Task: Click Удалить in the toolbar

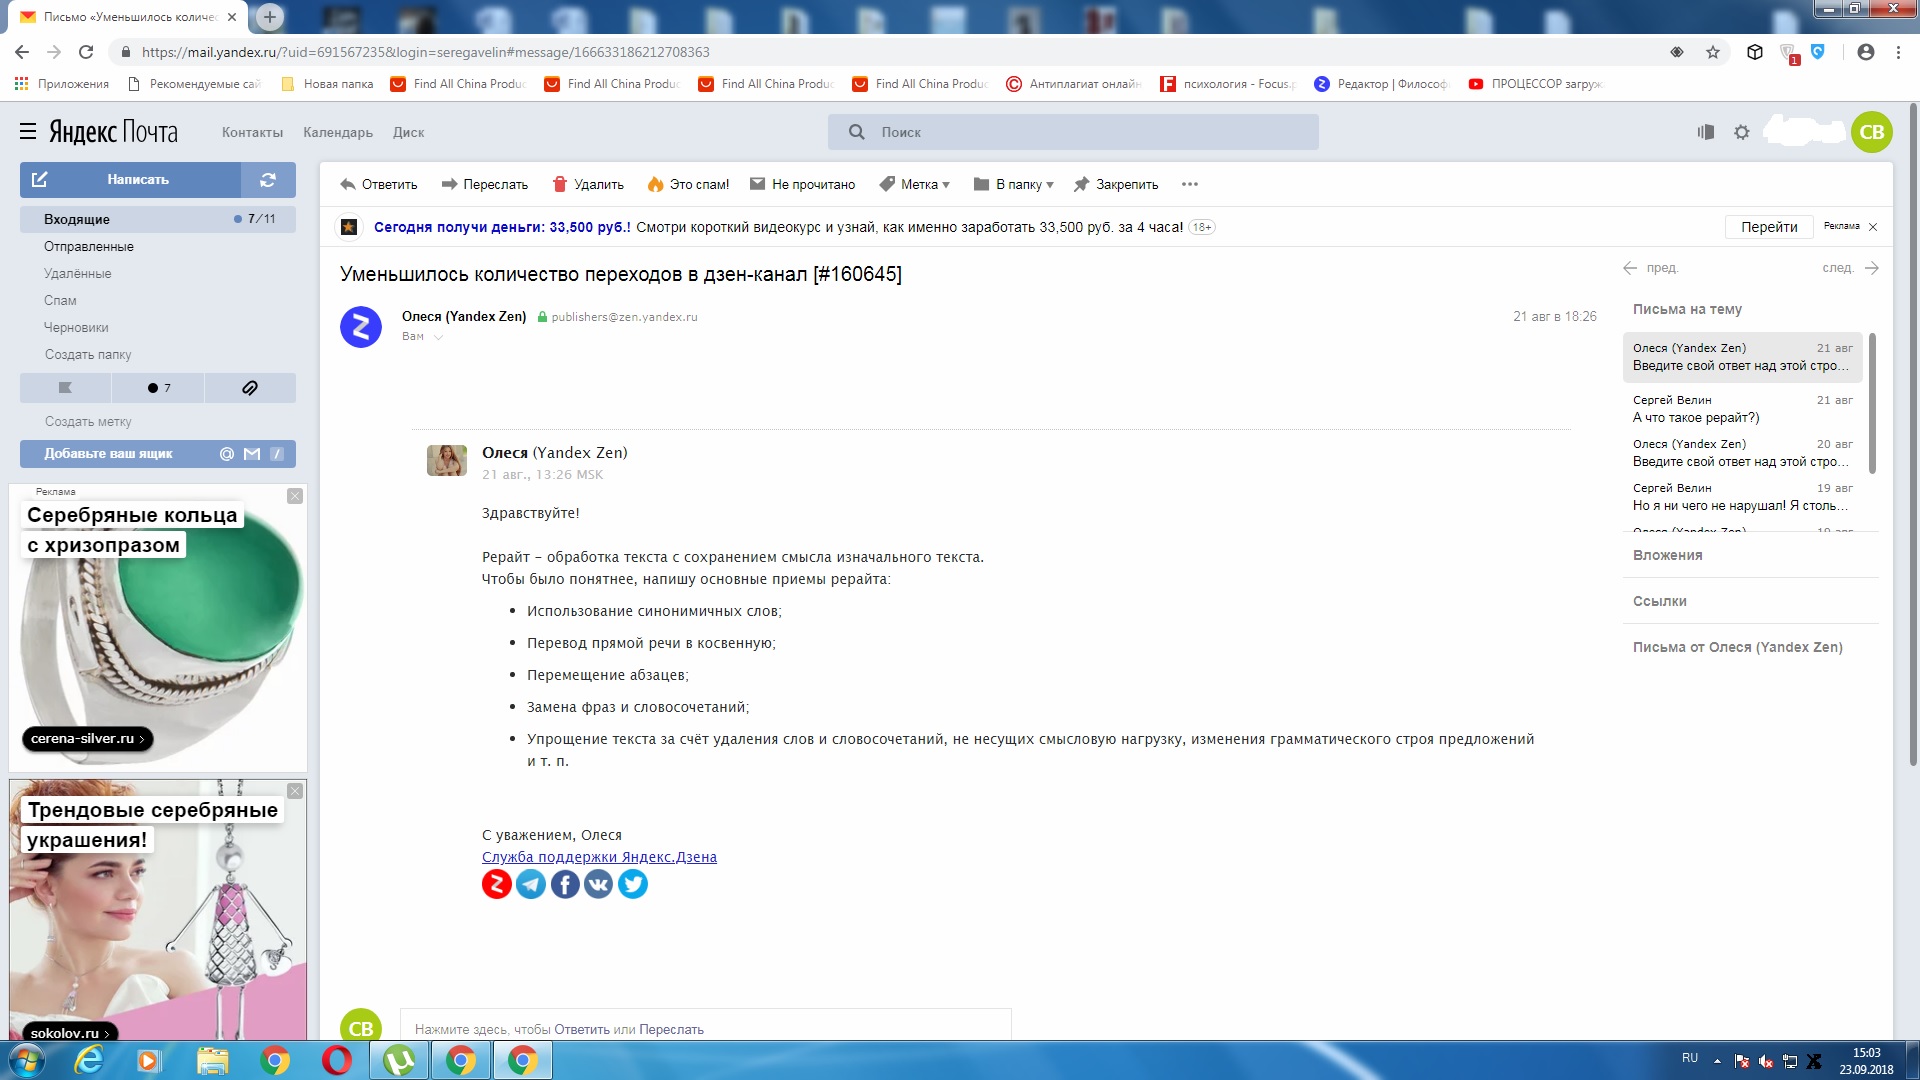Action: tap(588, 184)
